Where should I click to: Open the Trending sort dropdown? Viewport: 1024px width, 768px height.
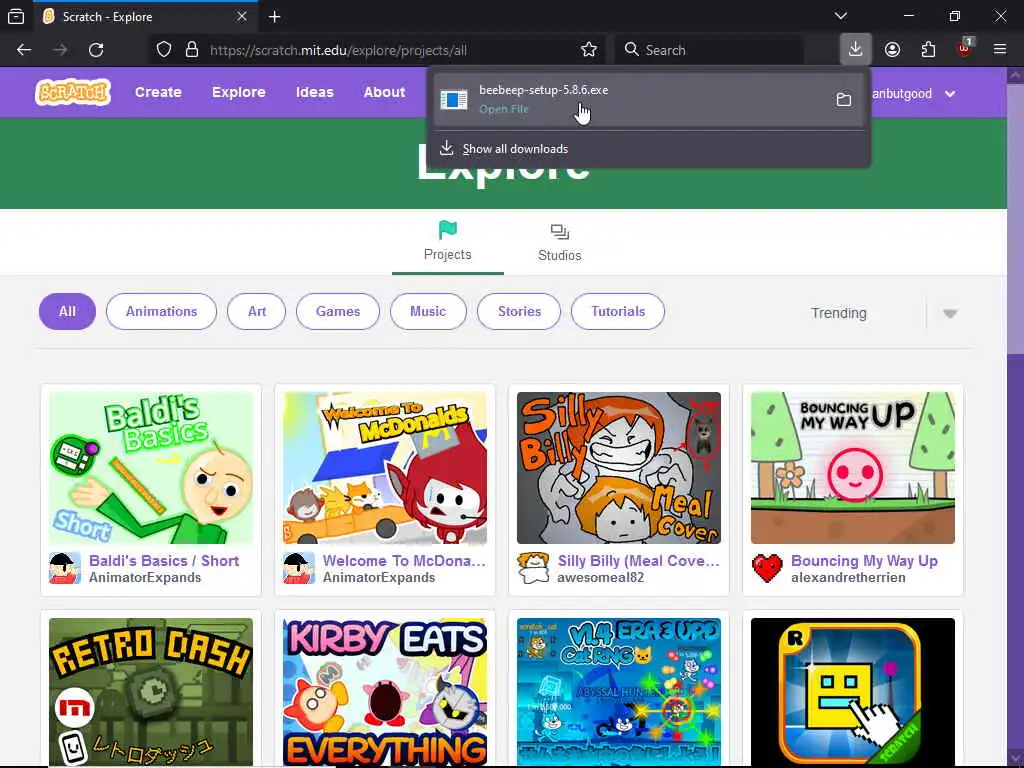coord(886,313)
